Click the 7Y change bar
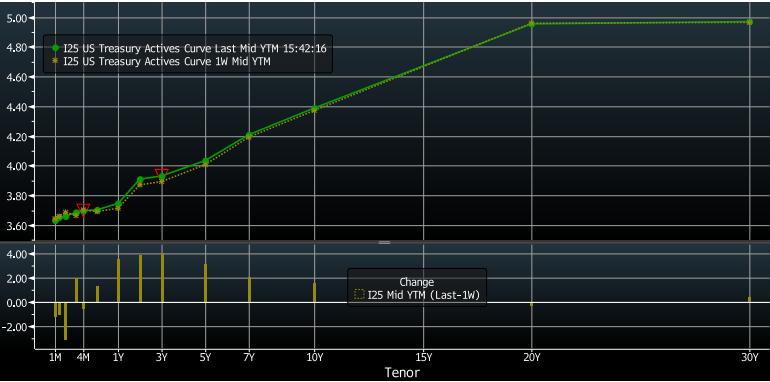Image resolution: width=770 pixels, height=382 pixels. [x=249, y=290]
